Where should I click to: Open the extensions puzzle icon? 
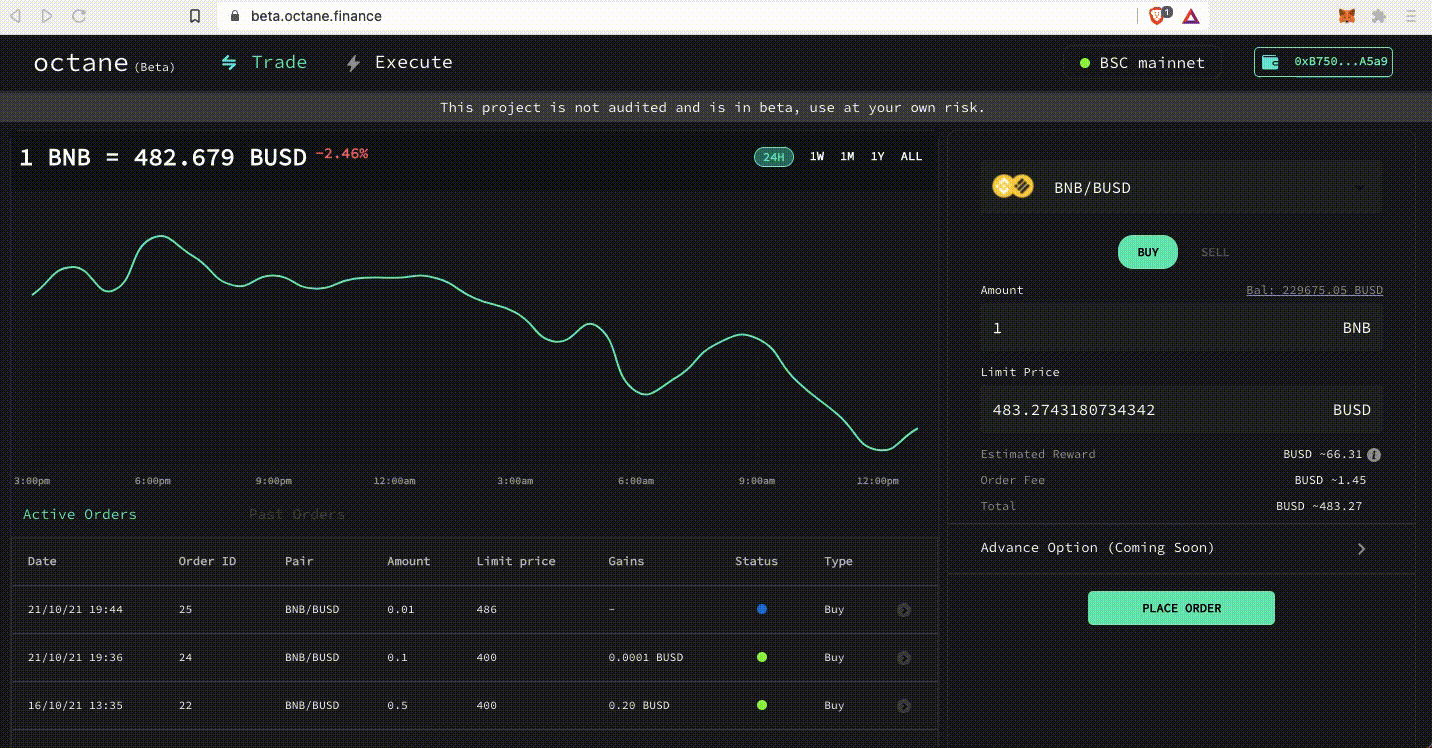[x=1378, y=16]
